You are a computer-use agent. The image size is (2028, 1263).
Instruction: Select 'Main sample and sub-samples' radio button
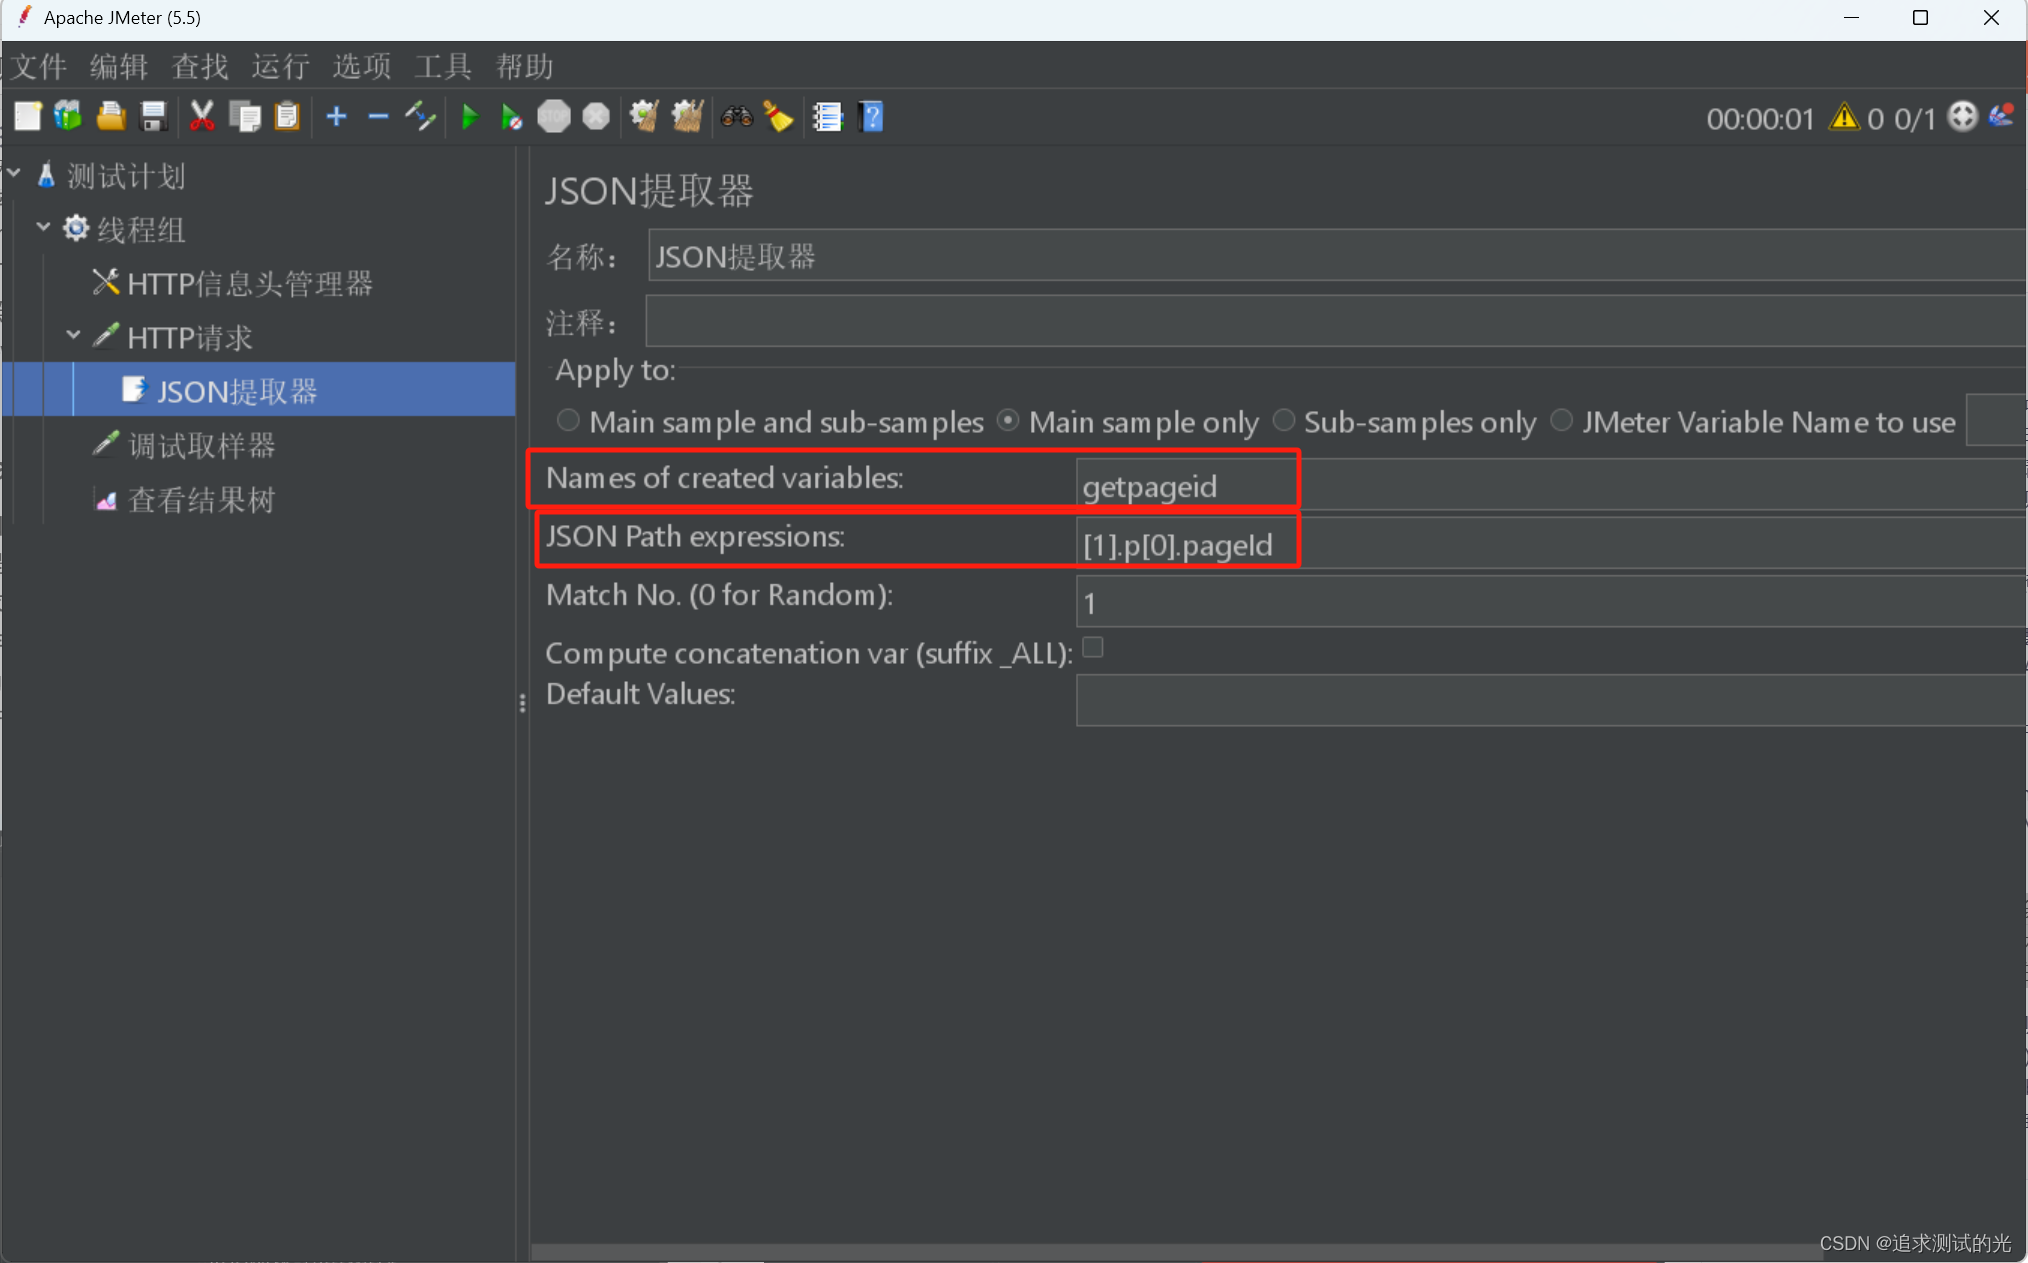click(568, 421)
